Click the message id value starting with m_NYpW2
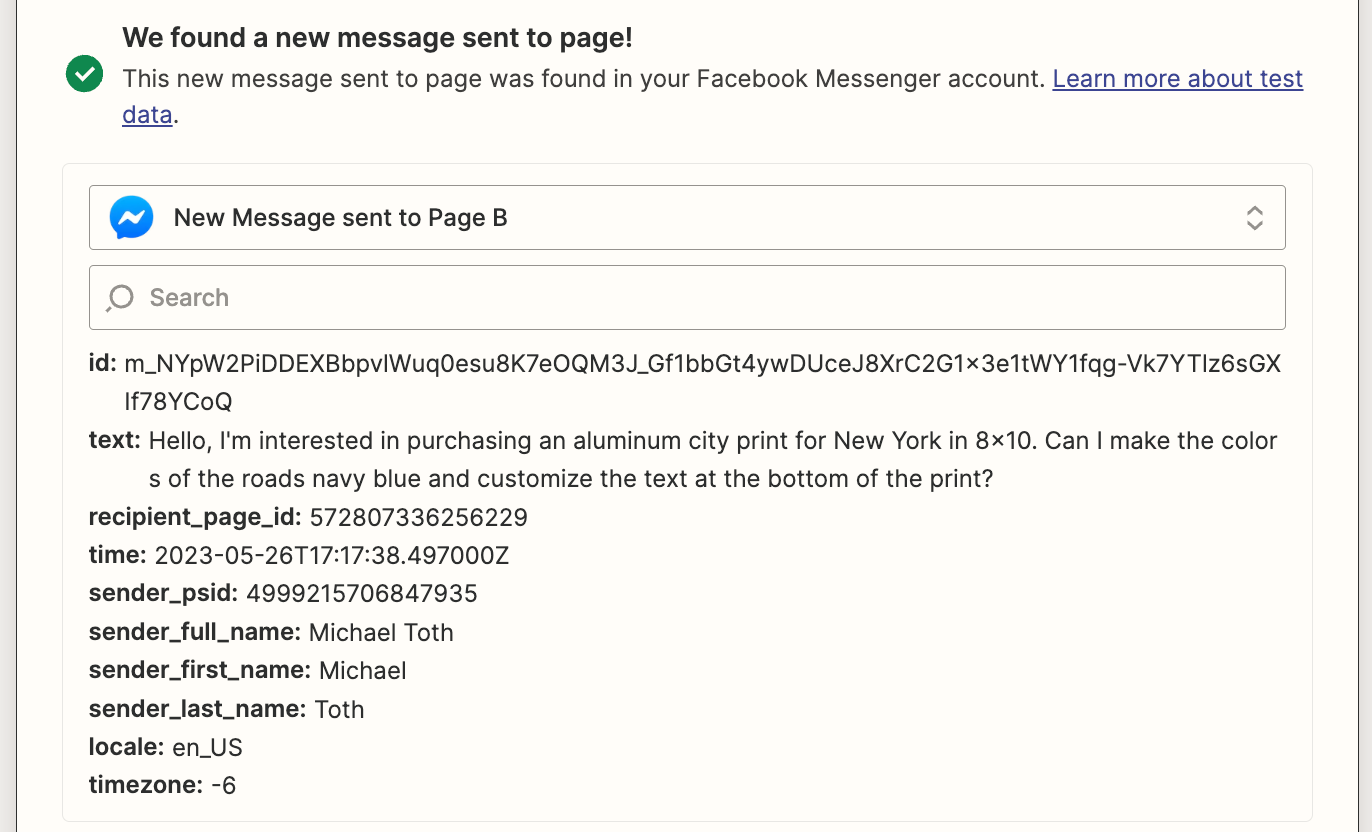Image resolution: width=1372 pixels, height=832 pixels. 702,364
